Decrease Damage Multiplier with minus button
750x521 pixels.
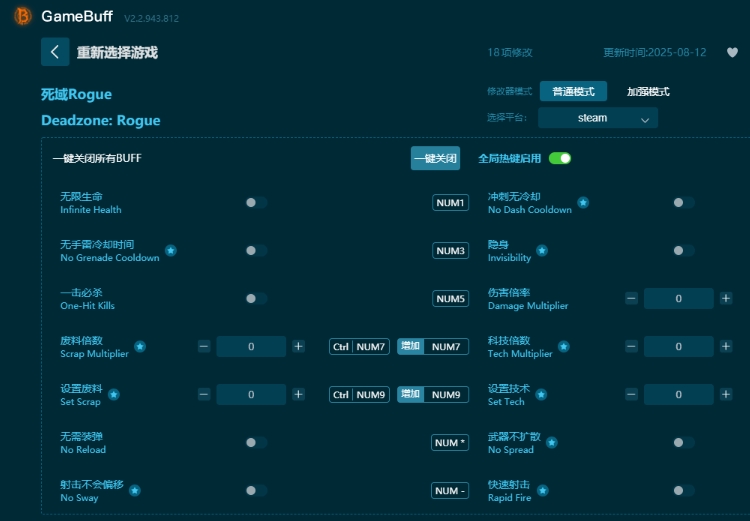631,299
